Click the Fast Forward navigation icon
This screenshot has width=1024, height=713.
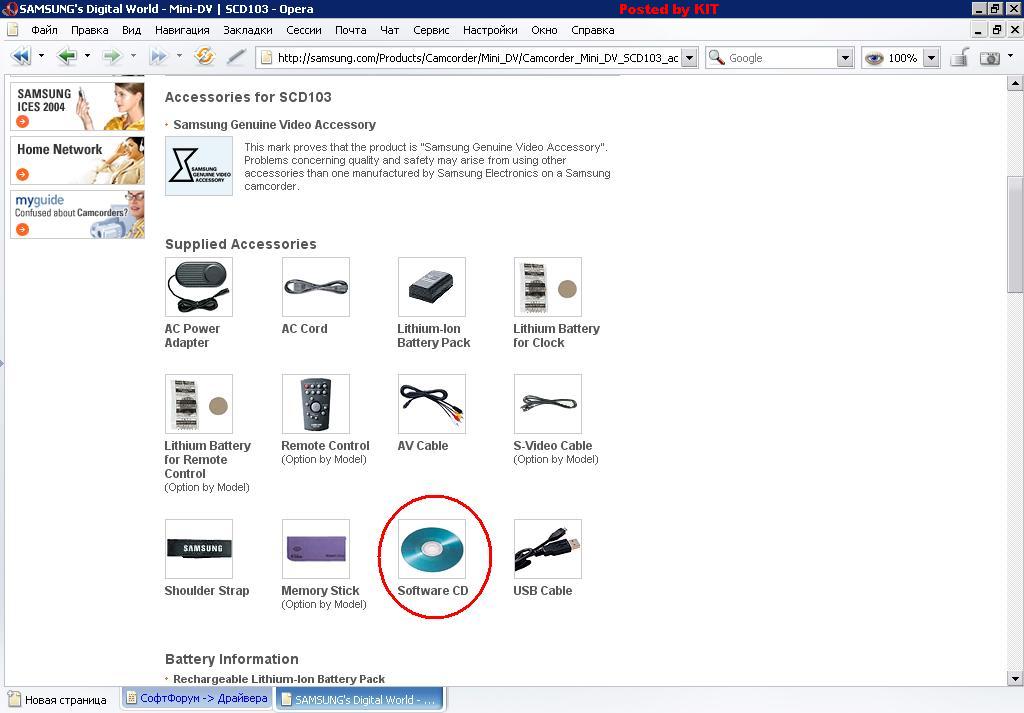click(158, 57)
